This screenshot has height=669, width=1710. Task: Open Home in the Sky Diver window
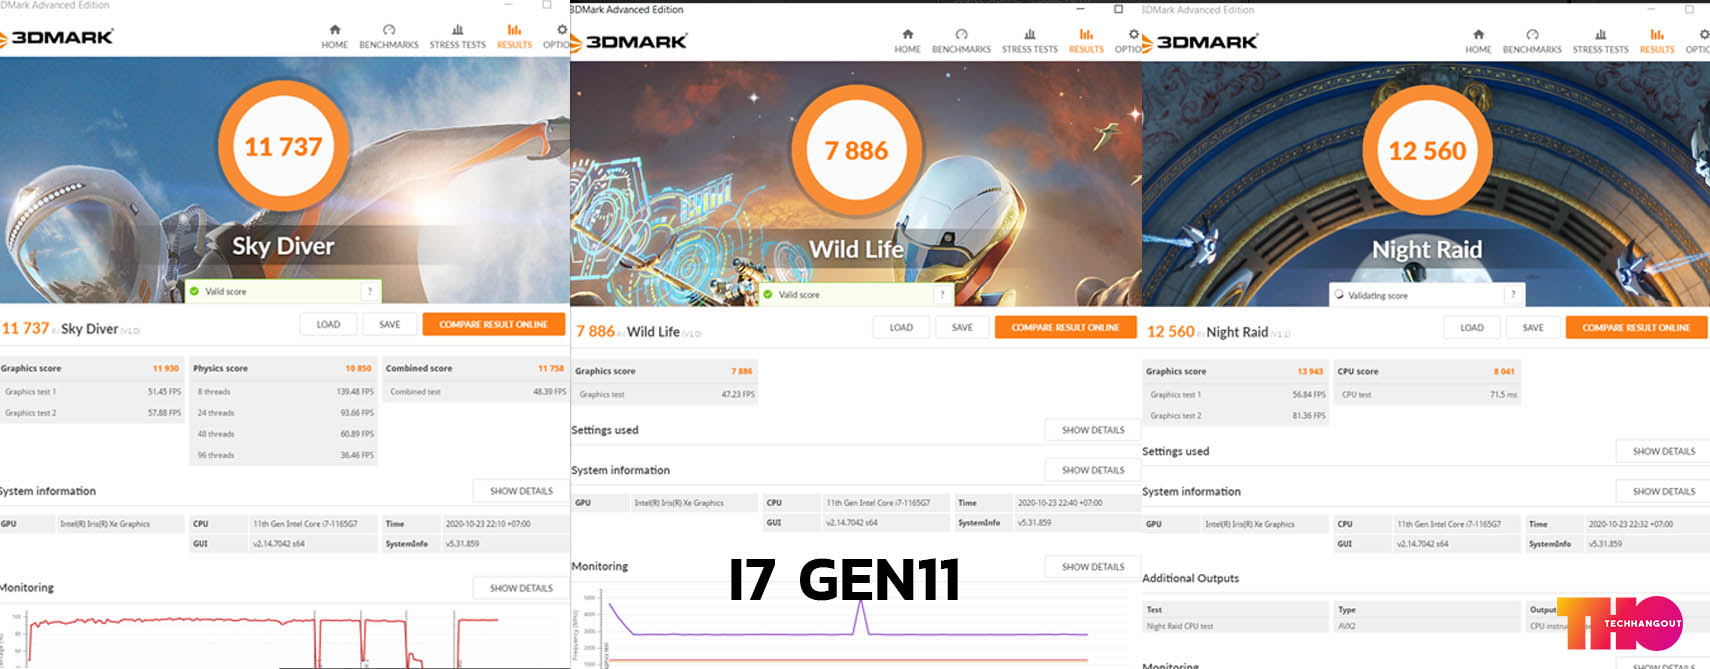334,37
